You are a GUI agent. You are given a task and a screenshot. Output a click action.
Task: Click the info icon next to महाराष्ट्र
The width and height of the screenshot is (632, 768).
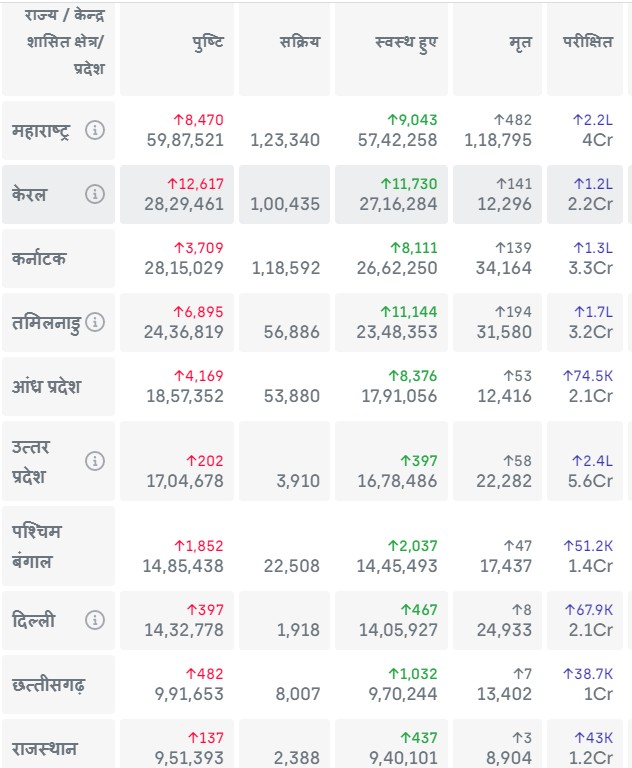point(95,130)
